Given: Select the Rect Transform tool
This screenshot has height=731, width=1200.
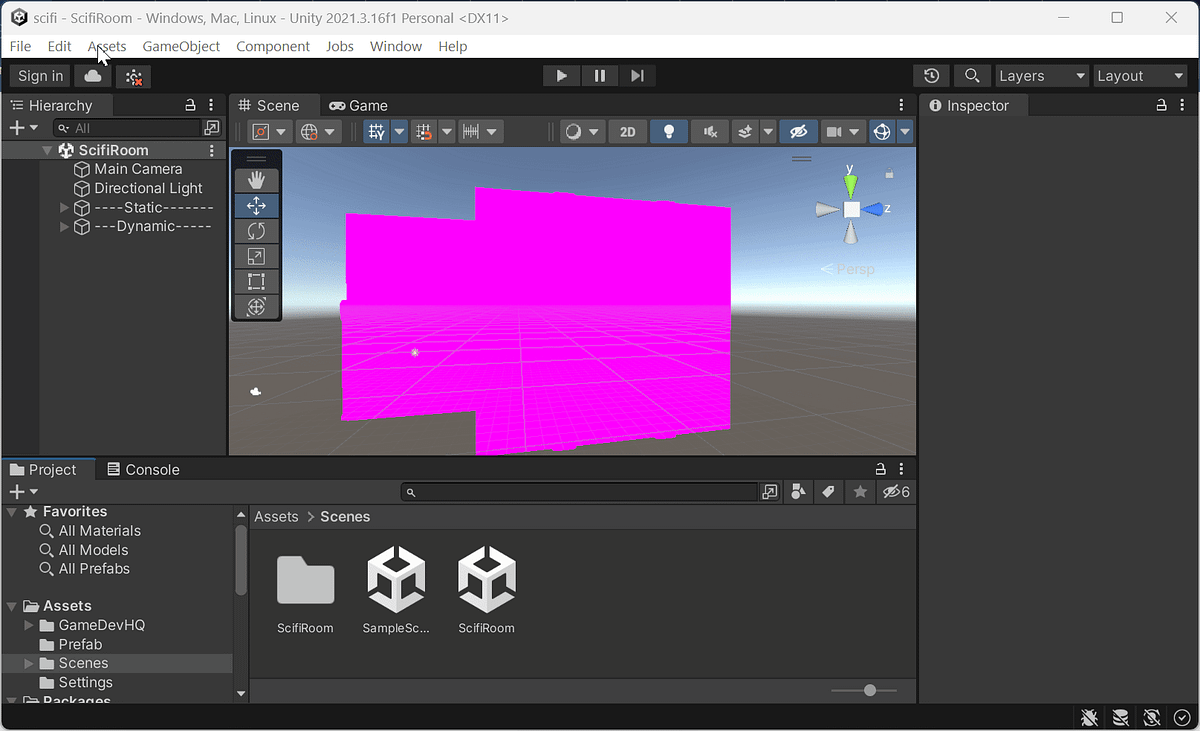Looking at the screenshot, I should 257,281.
